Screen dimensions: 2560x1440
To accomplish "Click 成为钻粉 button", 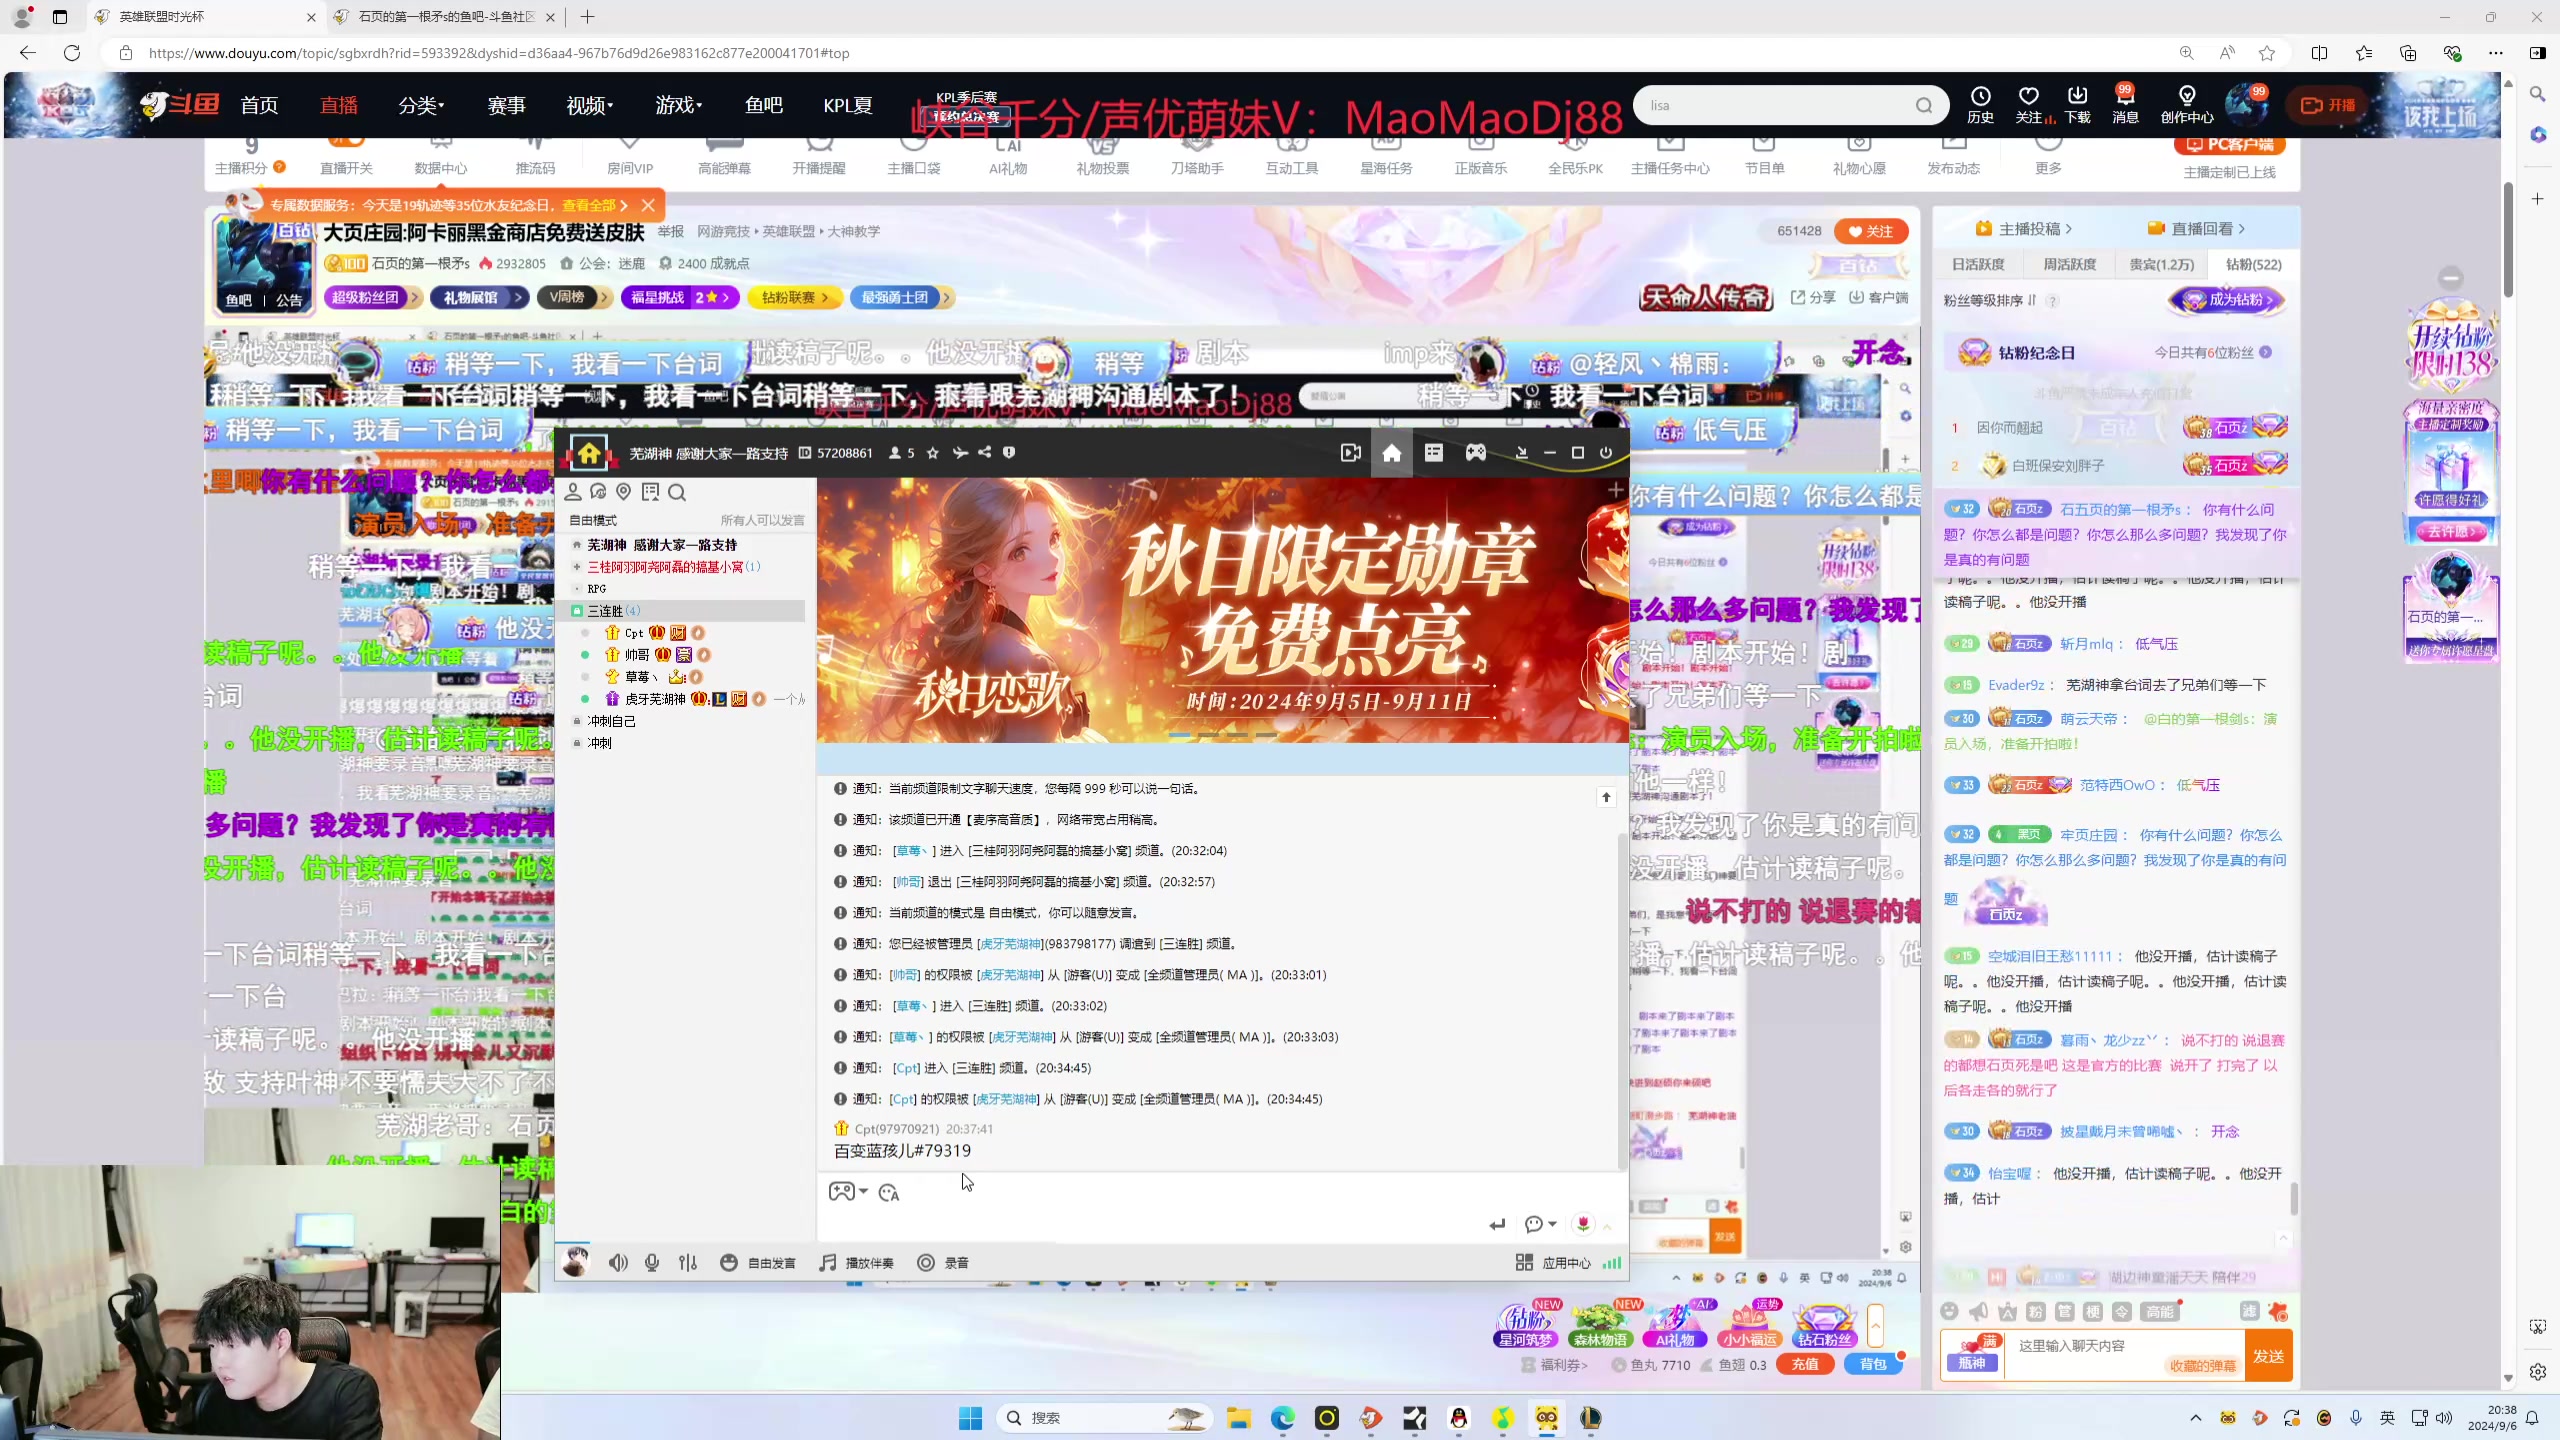I will tap(2227, 300).
